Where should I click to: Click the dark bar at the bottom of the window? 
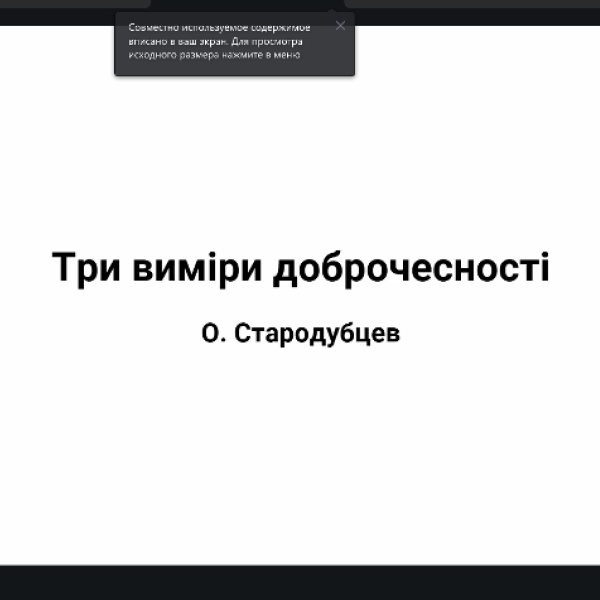point(300,582)
